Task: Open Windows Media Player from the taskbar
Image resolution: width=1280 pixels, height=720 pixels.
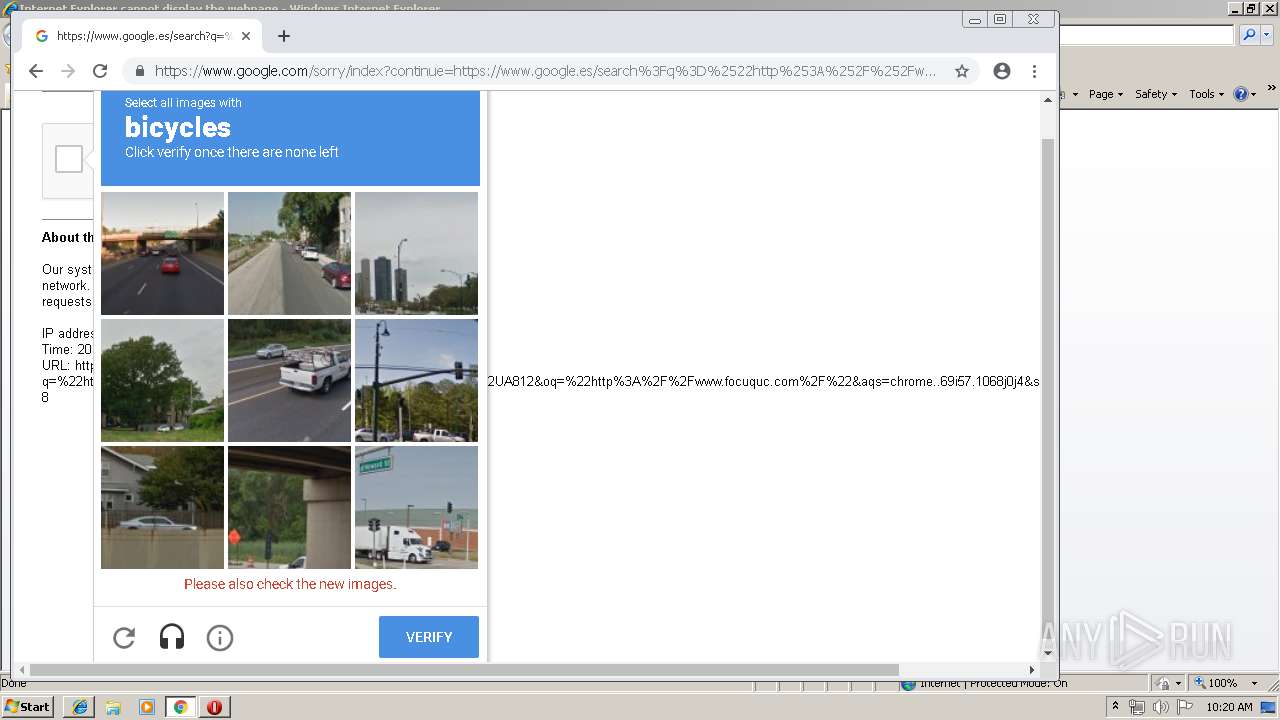Action: 147,707
